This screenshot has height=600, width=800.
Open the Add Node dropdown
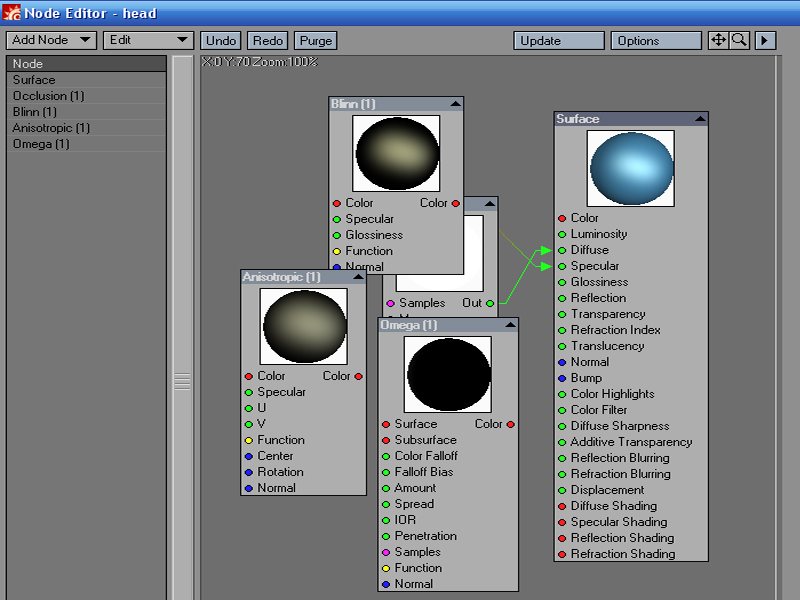click(x=50, y=40)
